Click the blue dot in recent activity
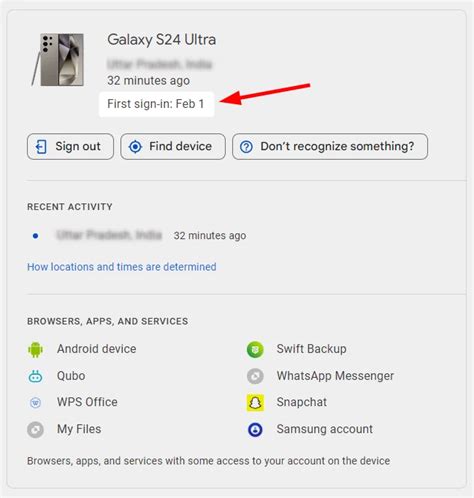The height and width of the screenshot is (498, 474). [x=35, y=236]
